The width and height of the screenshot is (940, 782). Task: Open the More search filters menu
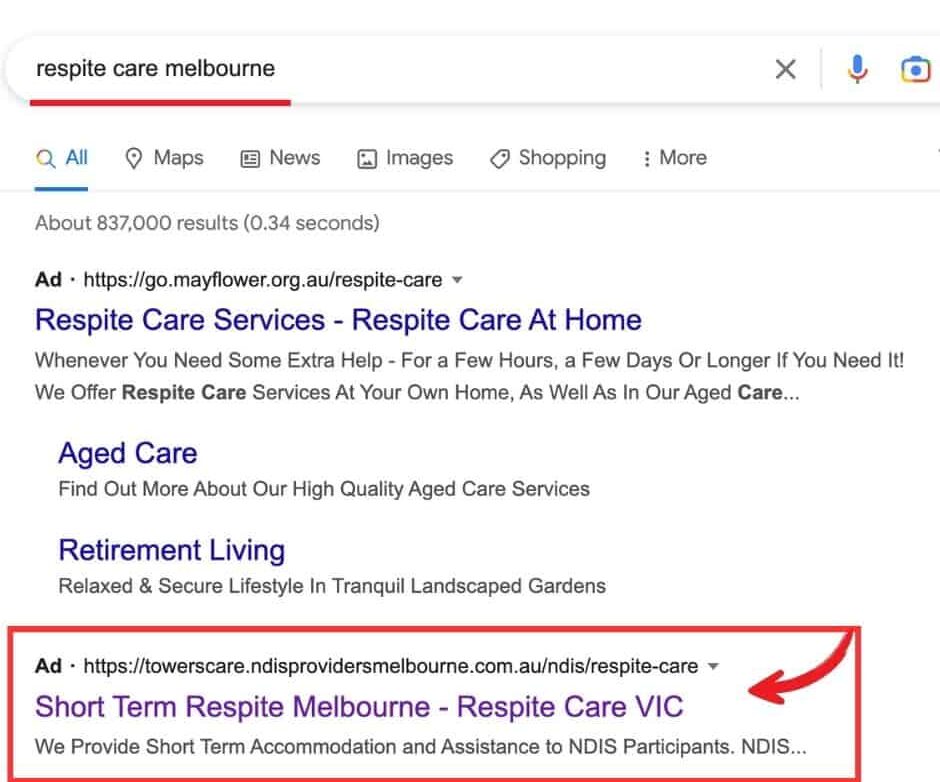[674, 158]
